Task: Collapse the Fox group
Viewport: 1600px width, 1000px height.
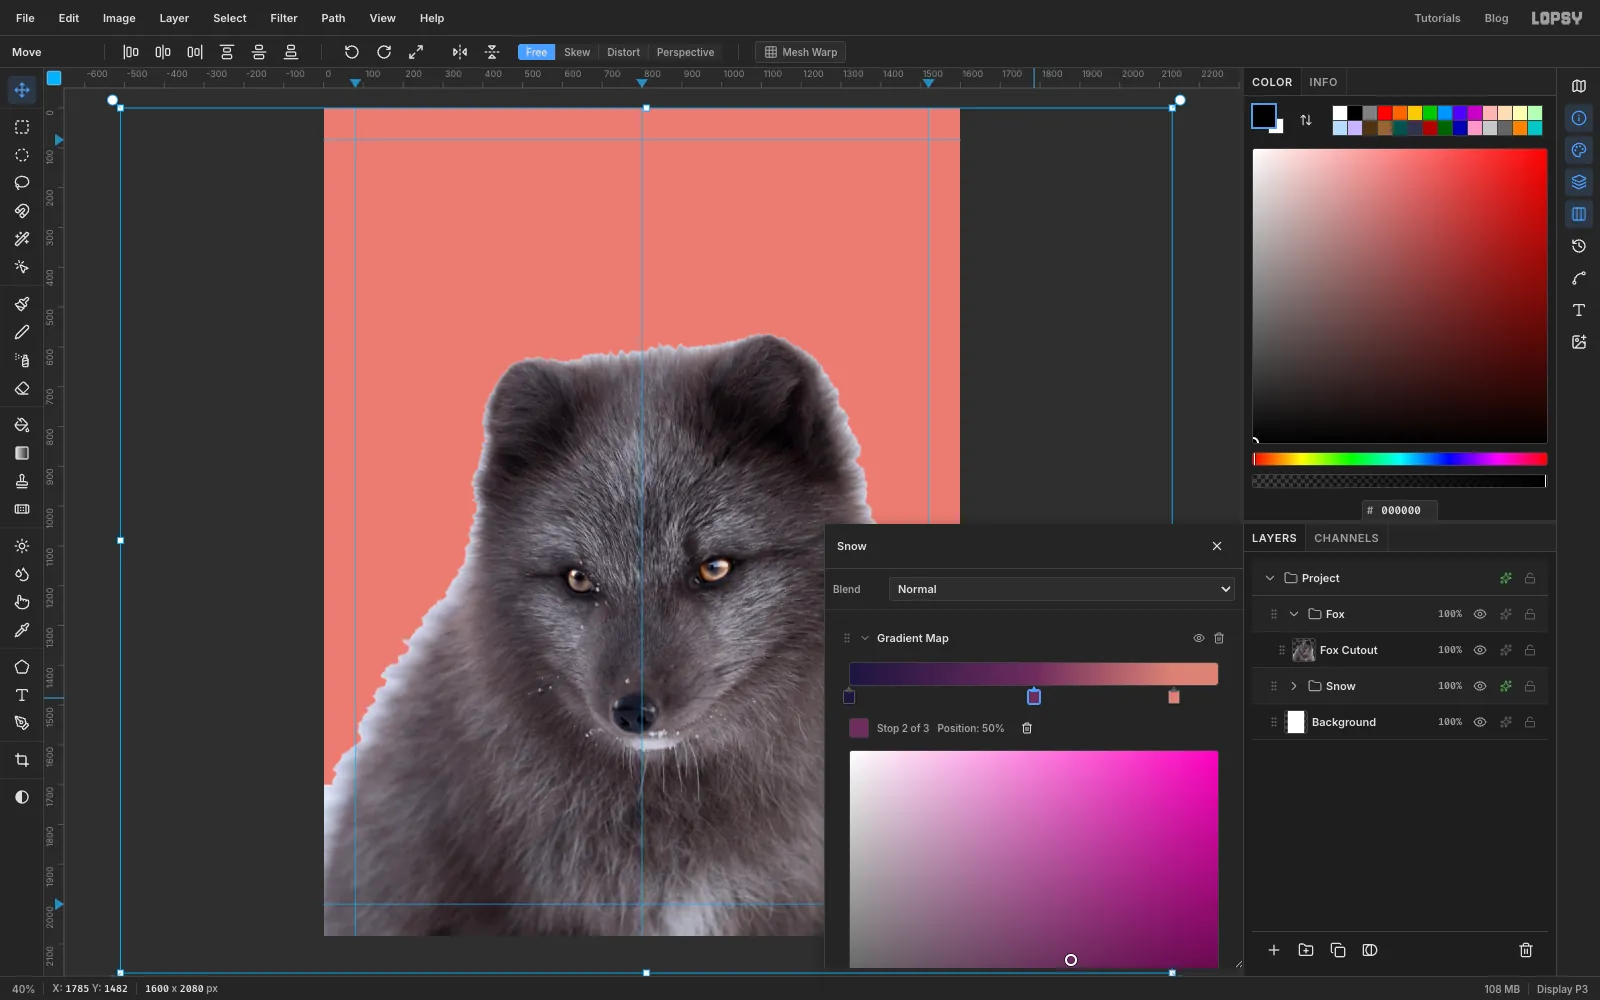Action: tap(1294, 614)
